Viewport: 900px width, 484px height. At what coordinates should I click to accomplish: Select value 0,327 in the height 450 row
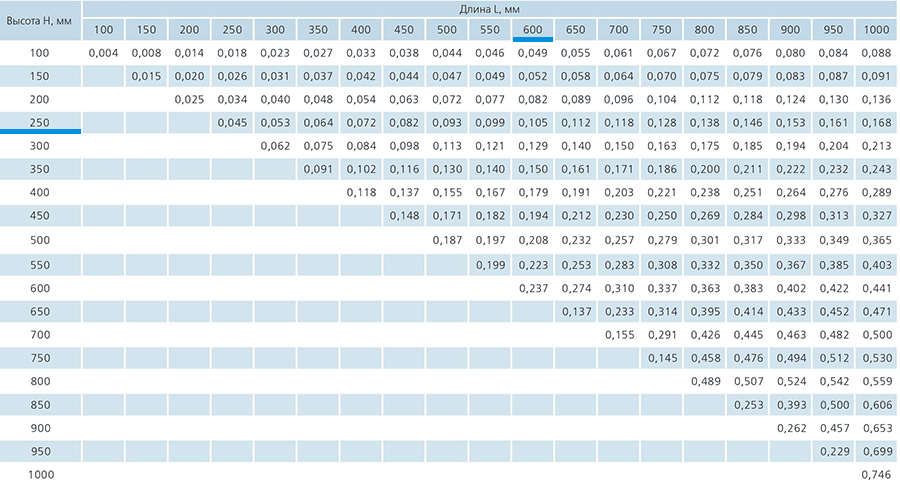pos(876,216)
